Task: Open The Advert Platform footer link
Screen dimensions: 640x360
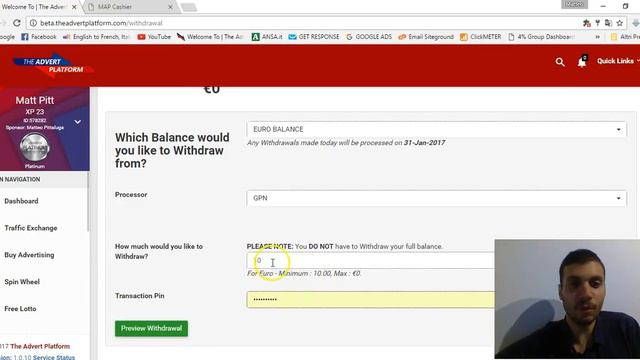Action: (40, 346)
